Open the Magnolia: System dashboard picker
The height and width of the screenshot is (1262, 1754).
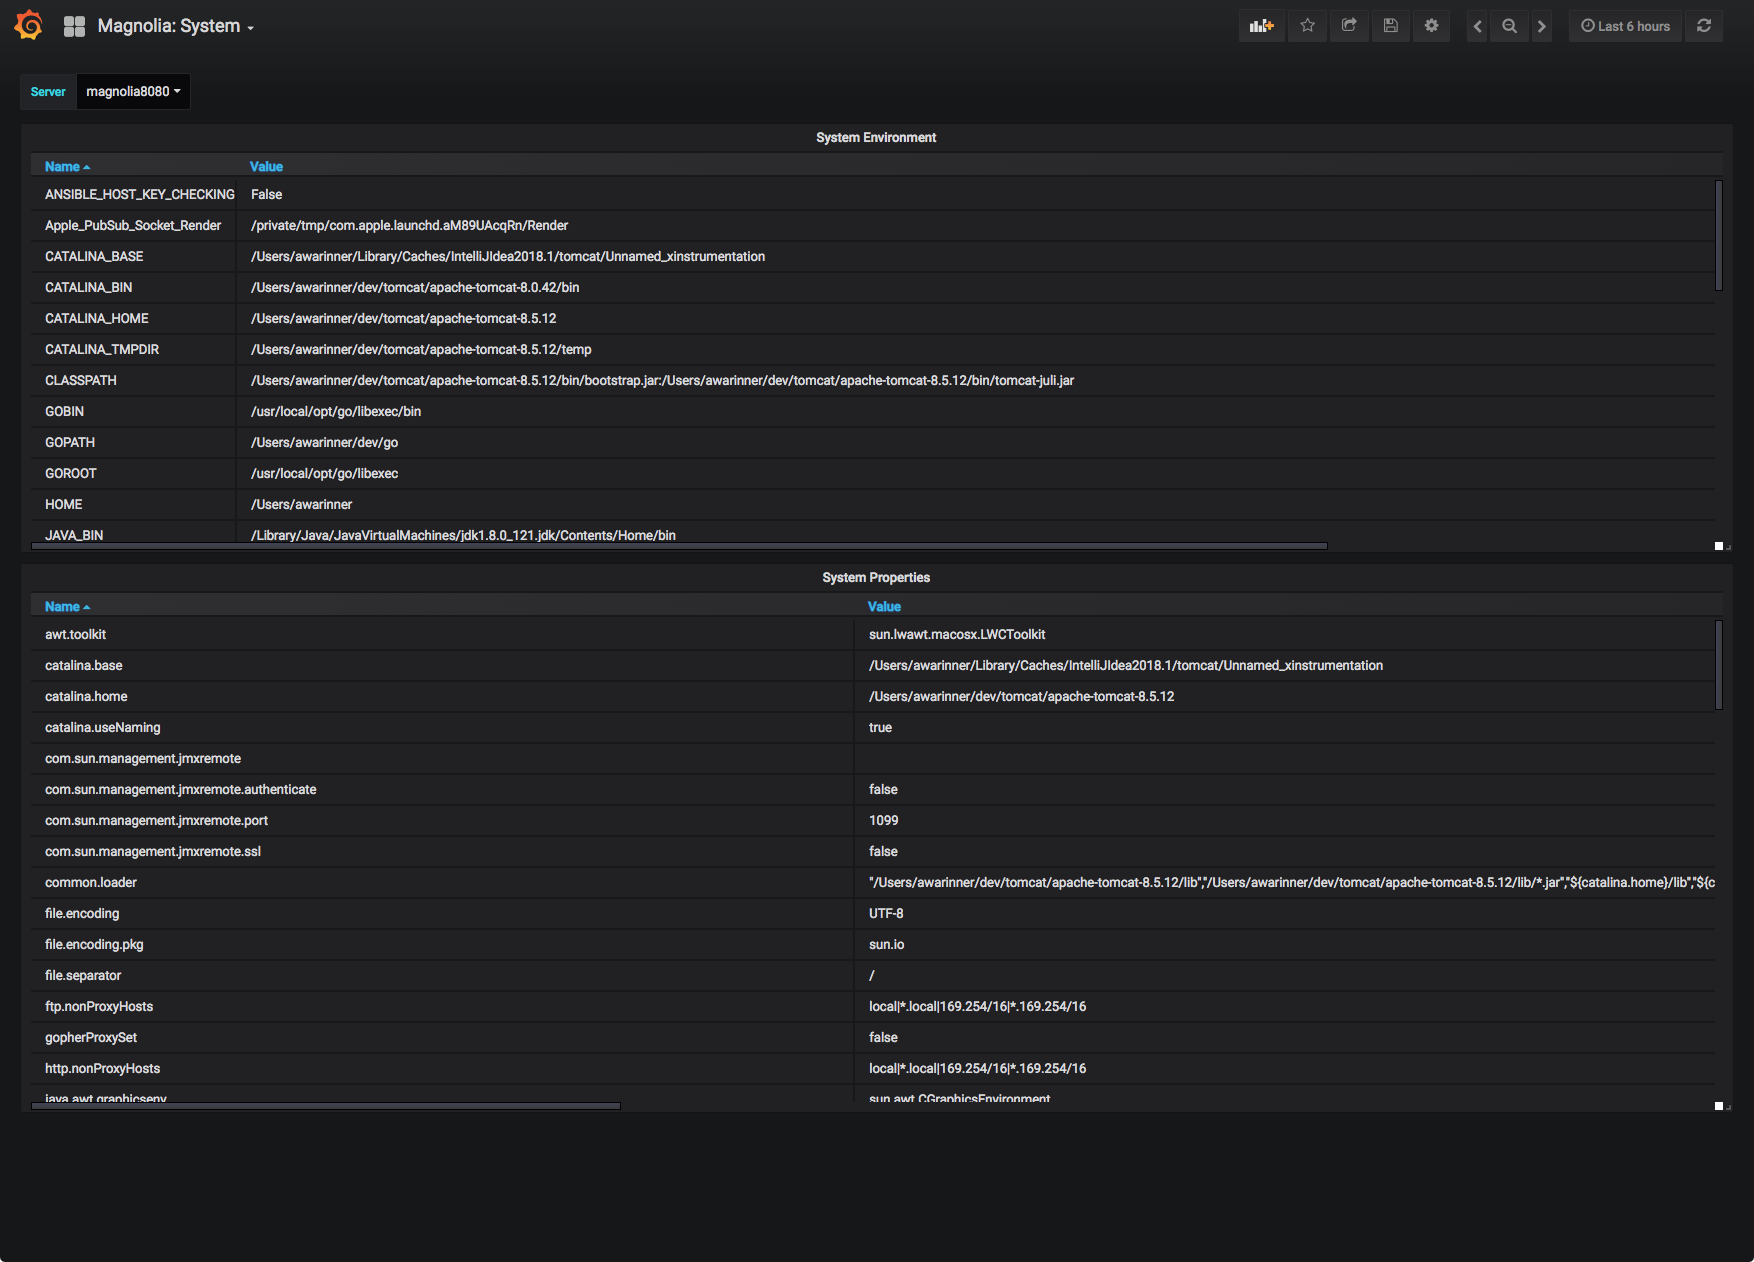click(x=175, y=26)
